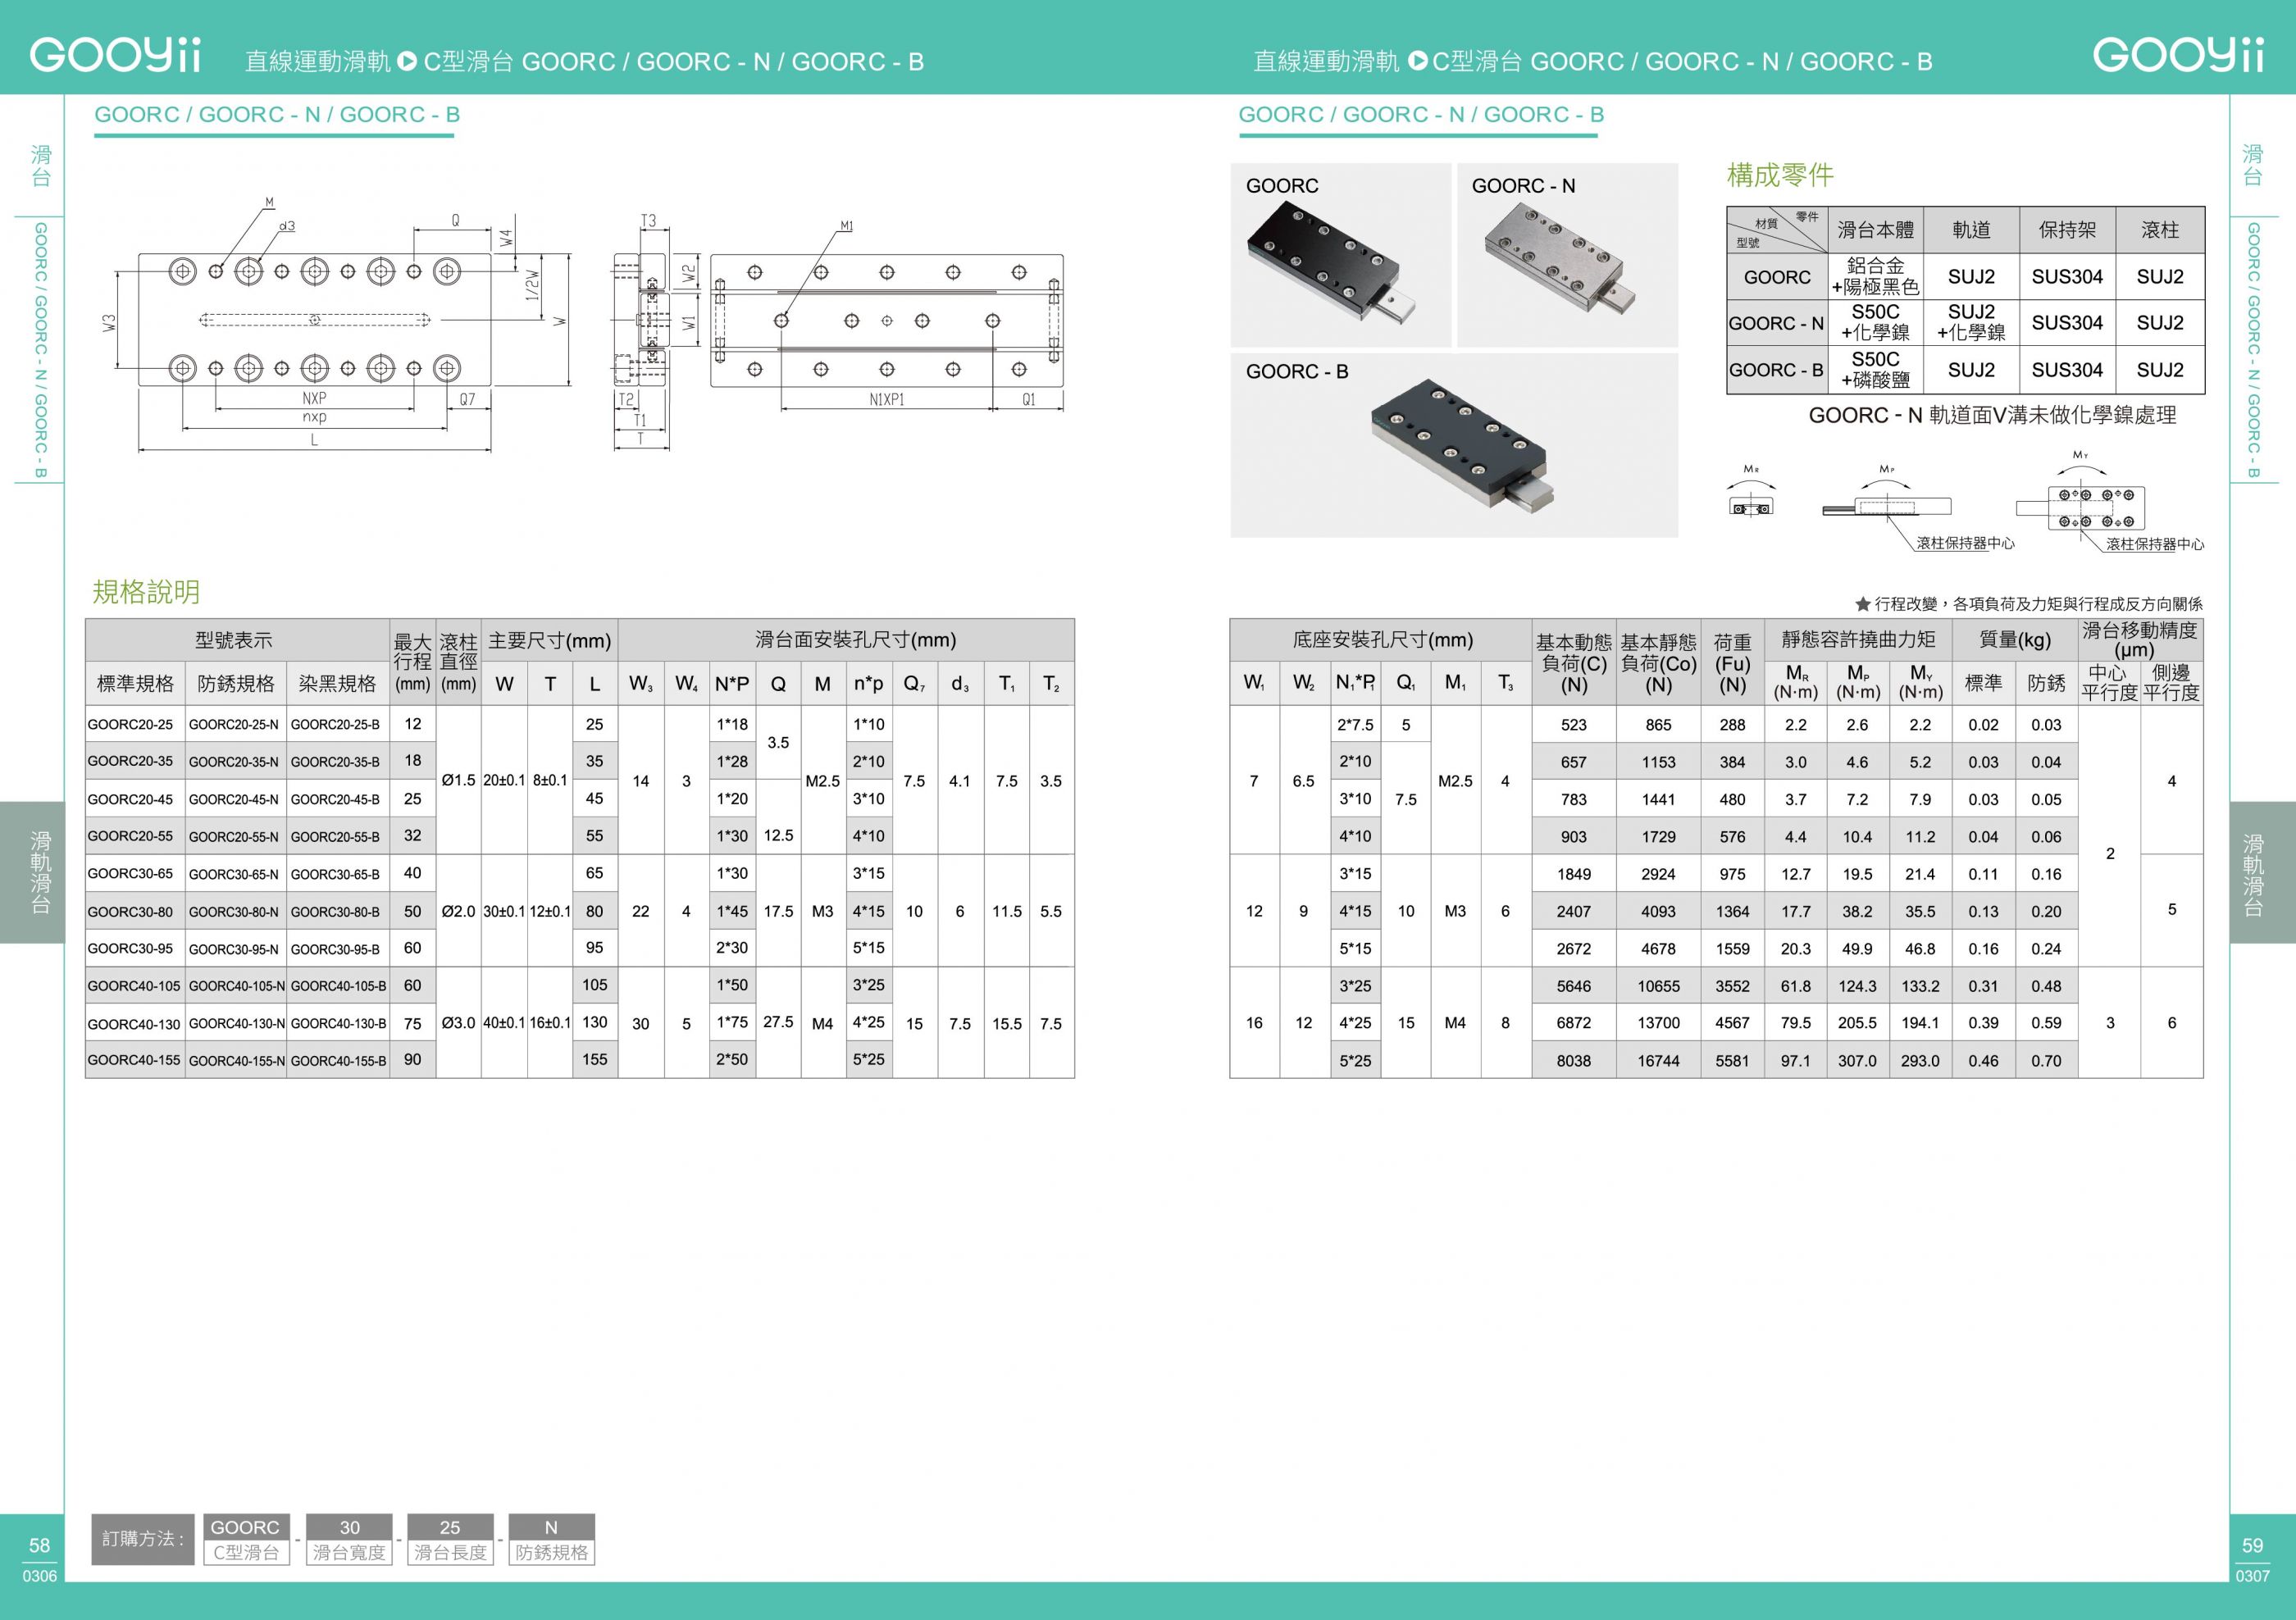The height and width of the screenshot is (1620, 2296).
Task: Click the bottom-view drawing with N1XP1 label
Action: [x=887, y=320]
